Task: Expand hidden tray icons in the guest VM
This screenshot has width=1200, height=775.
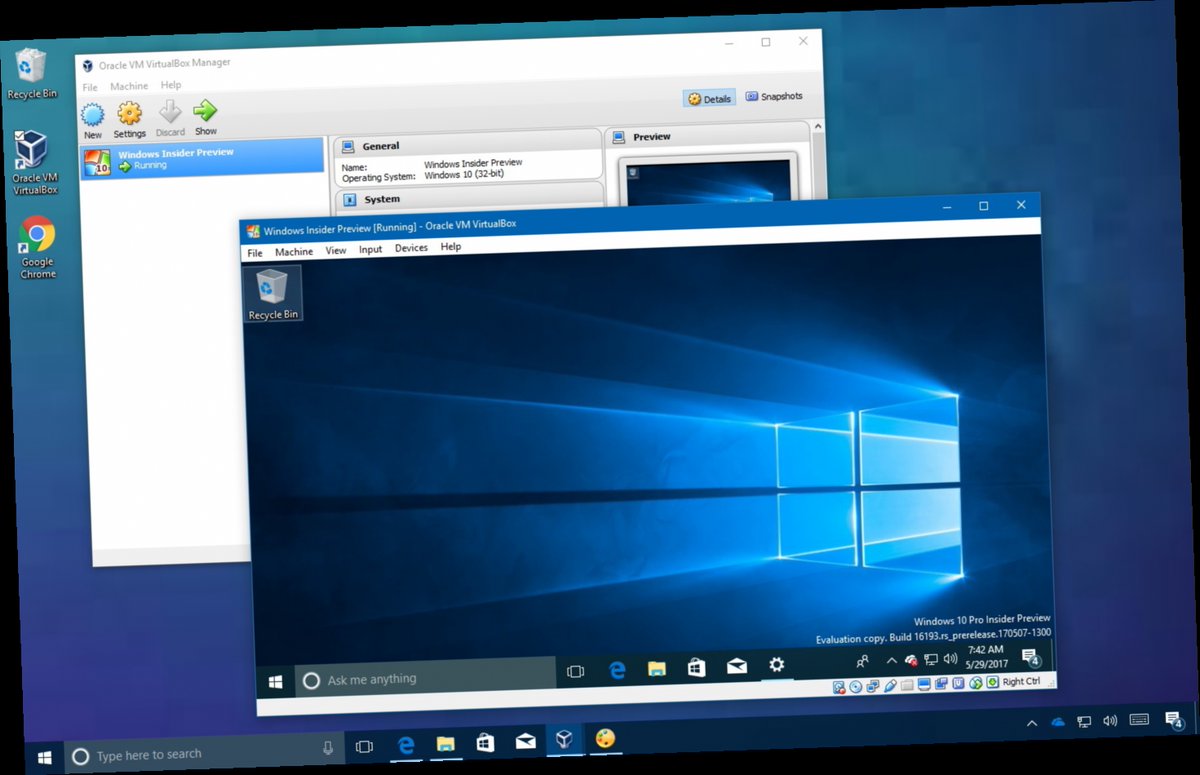Action: coord(892,660)
